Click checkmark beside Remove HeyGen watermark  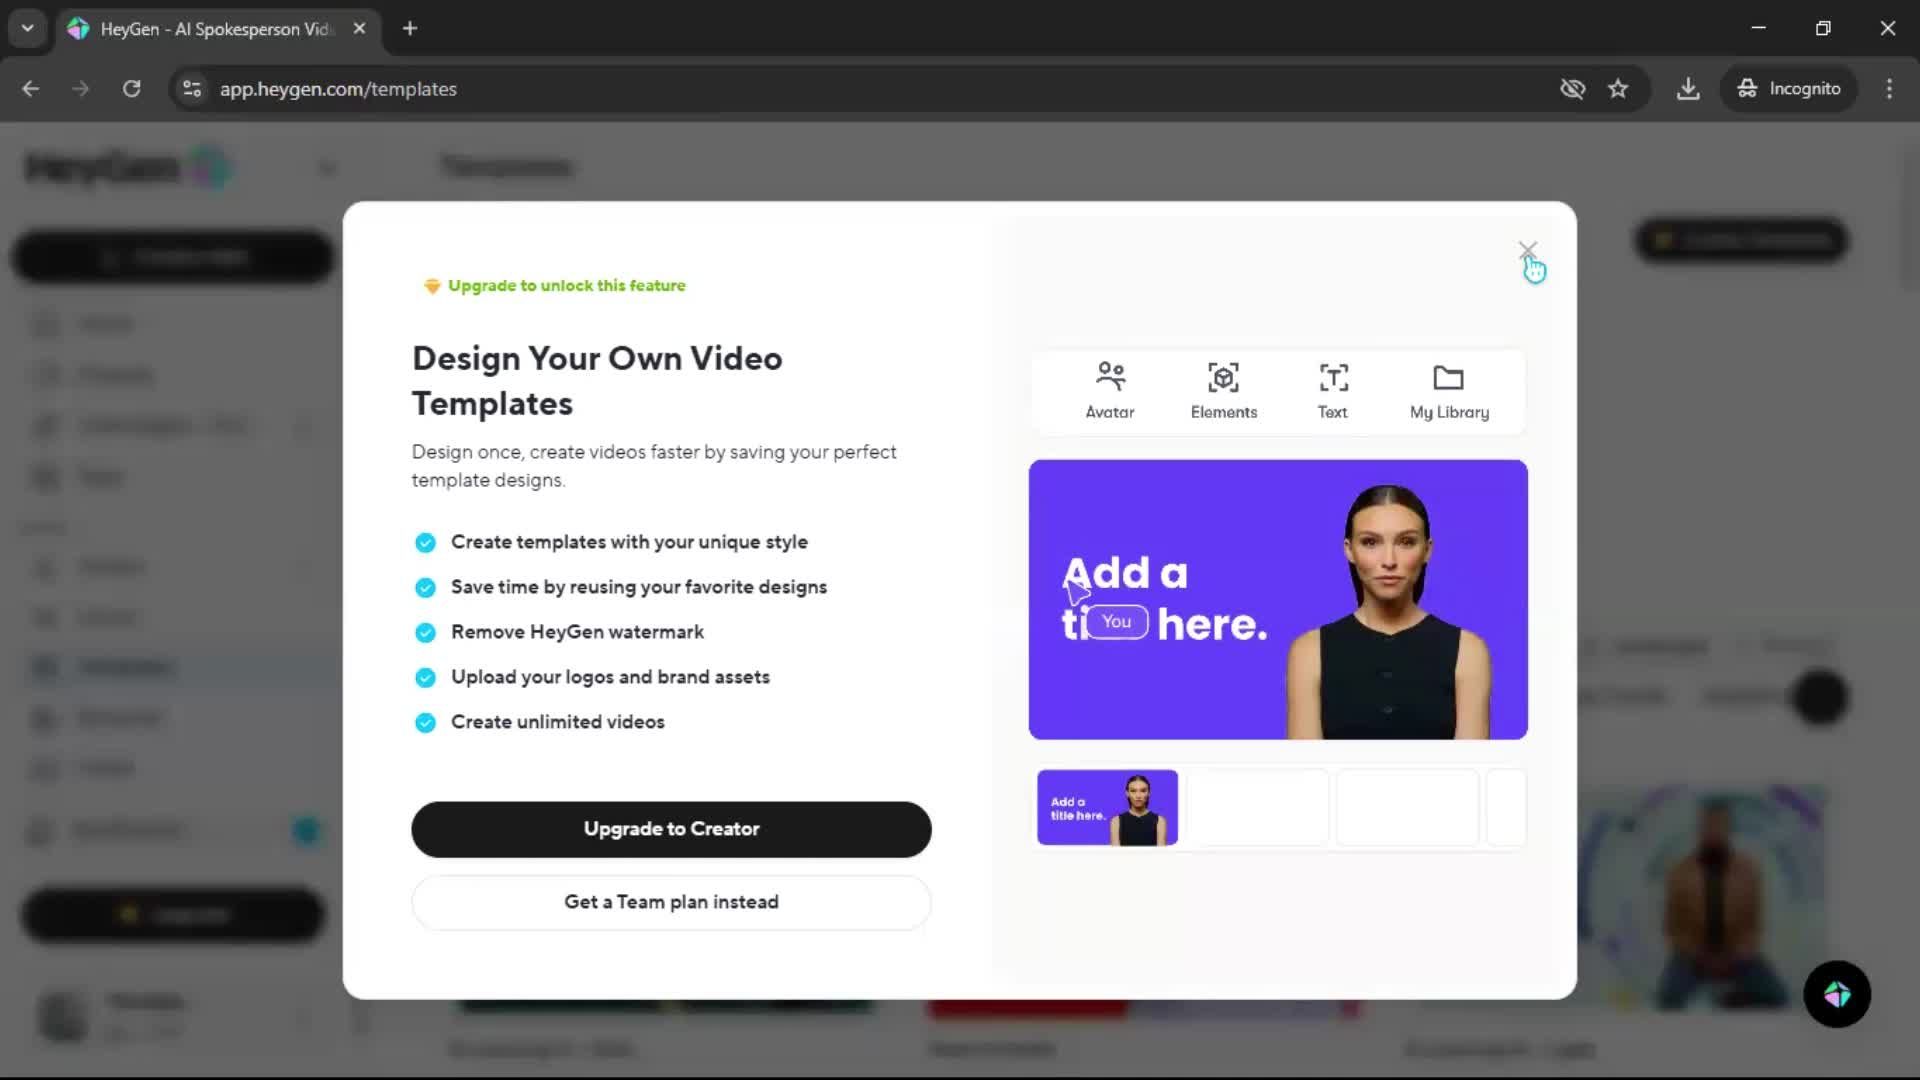pyautogui.click(x=425, y=633)
